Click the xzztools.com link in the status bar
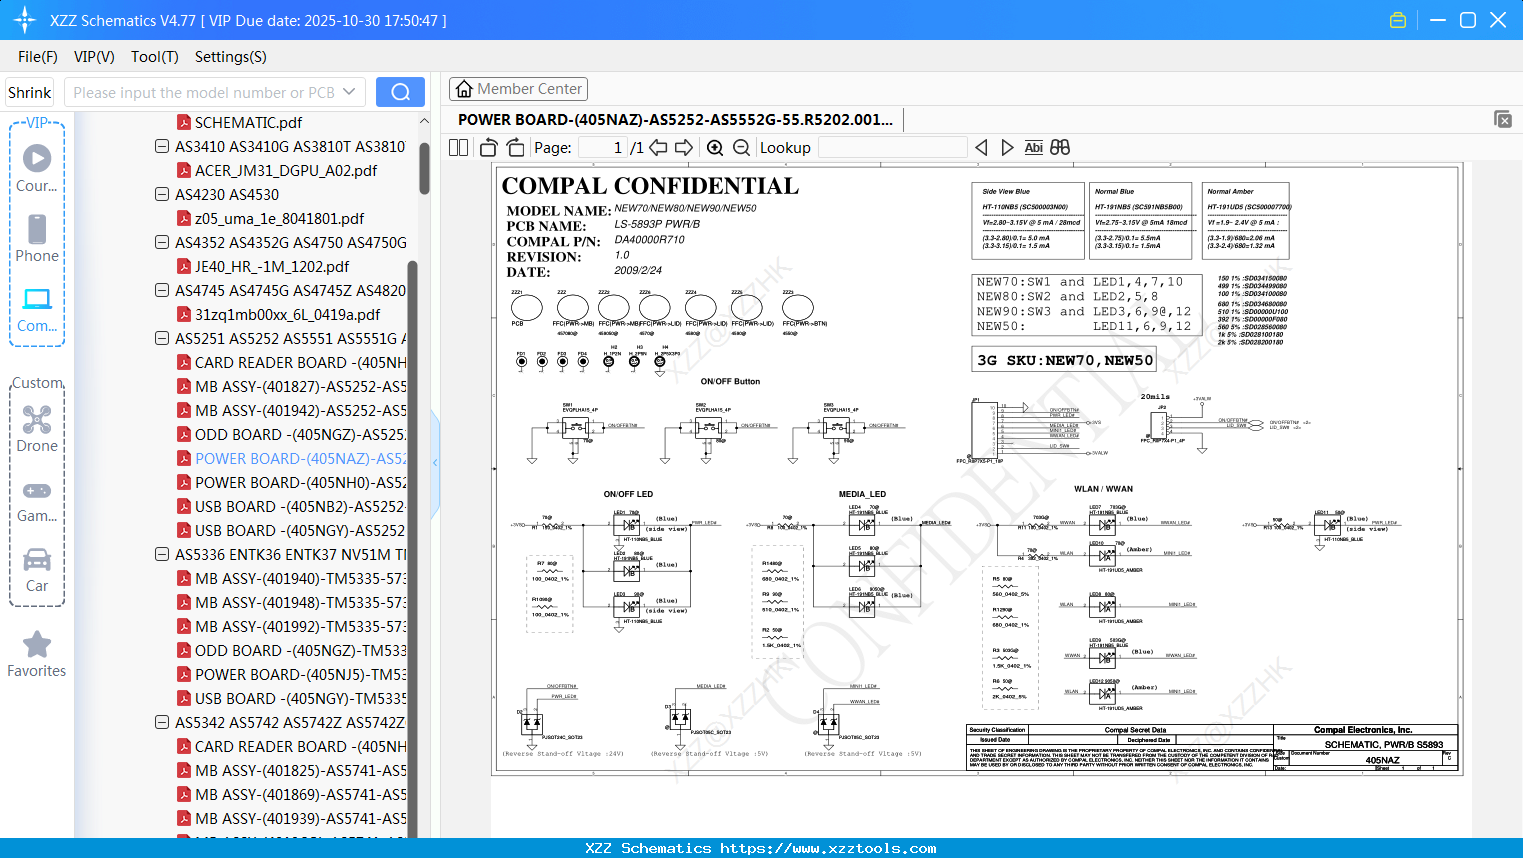Viewport: 1523px width, 858px height. pos(828,848)
